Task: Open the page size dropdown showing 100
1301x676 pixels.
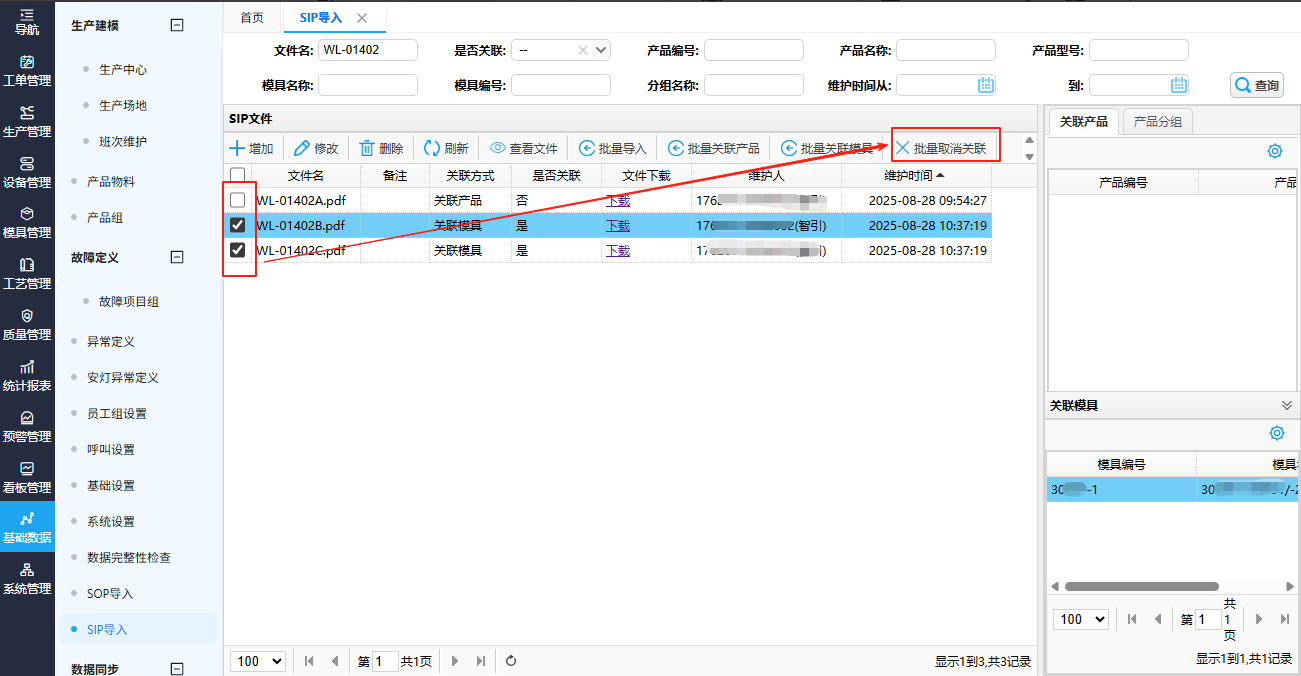Action: (x=258, y=661)
